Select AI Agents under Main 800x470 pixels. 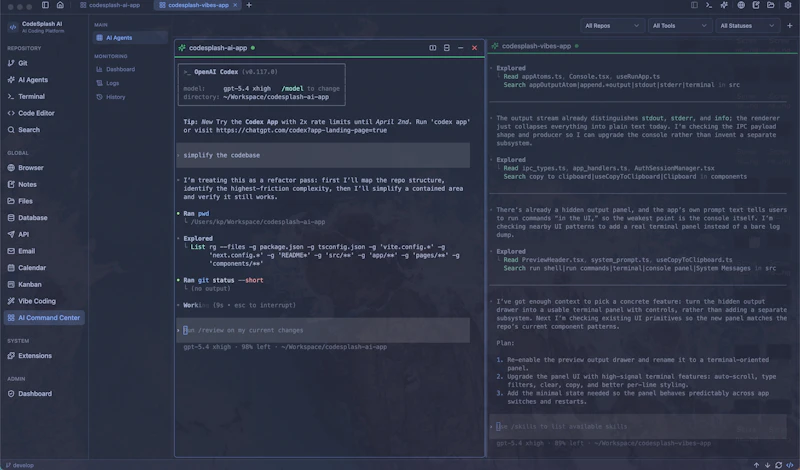(130, 38)
